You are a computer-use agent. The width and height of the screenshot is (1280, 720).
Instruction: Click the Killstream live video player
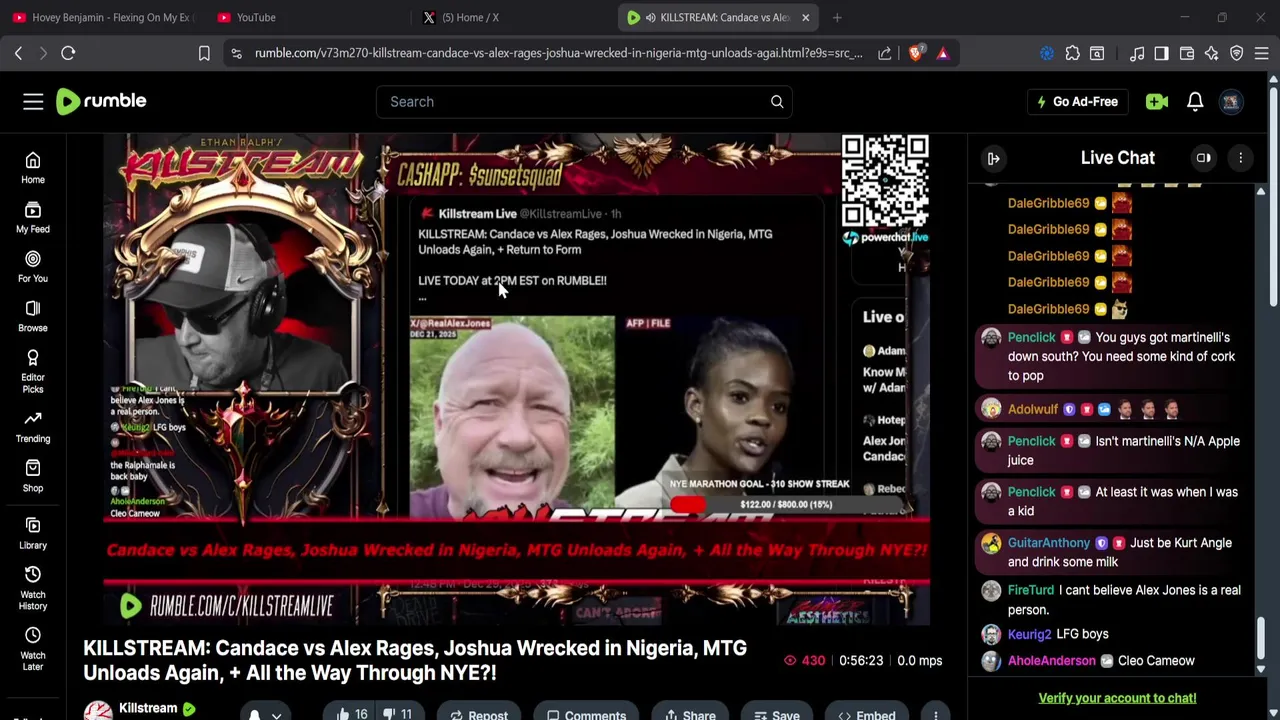517,380
